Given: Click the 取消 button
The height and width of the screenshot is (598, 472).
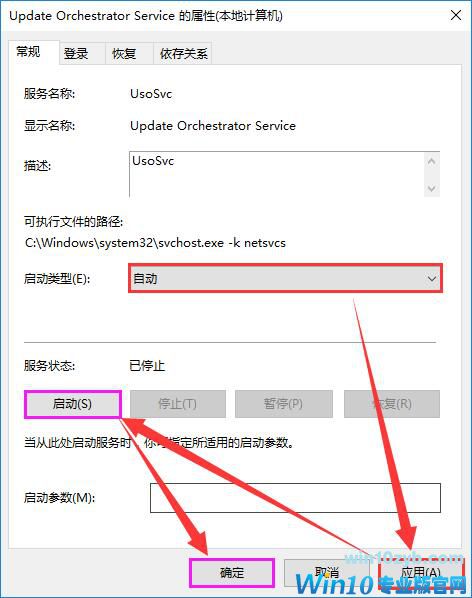Looking at the screenshot, I should tap(326, 572).
